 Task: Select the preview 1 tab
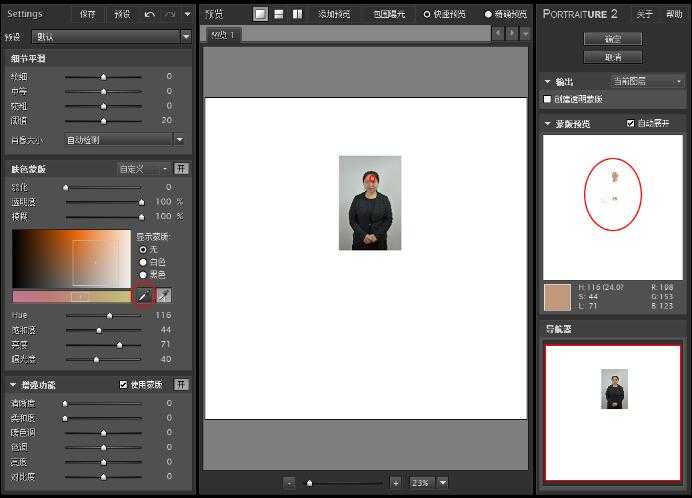click(x=223, y=34)
